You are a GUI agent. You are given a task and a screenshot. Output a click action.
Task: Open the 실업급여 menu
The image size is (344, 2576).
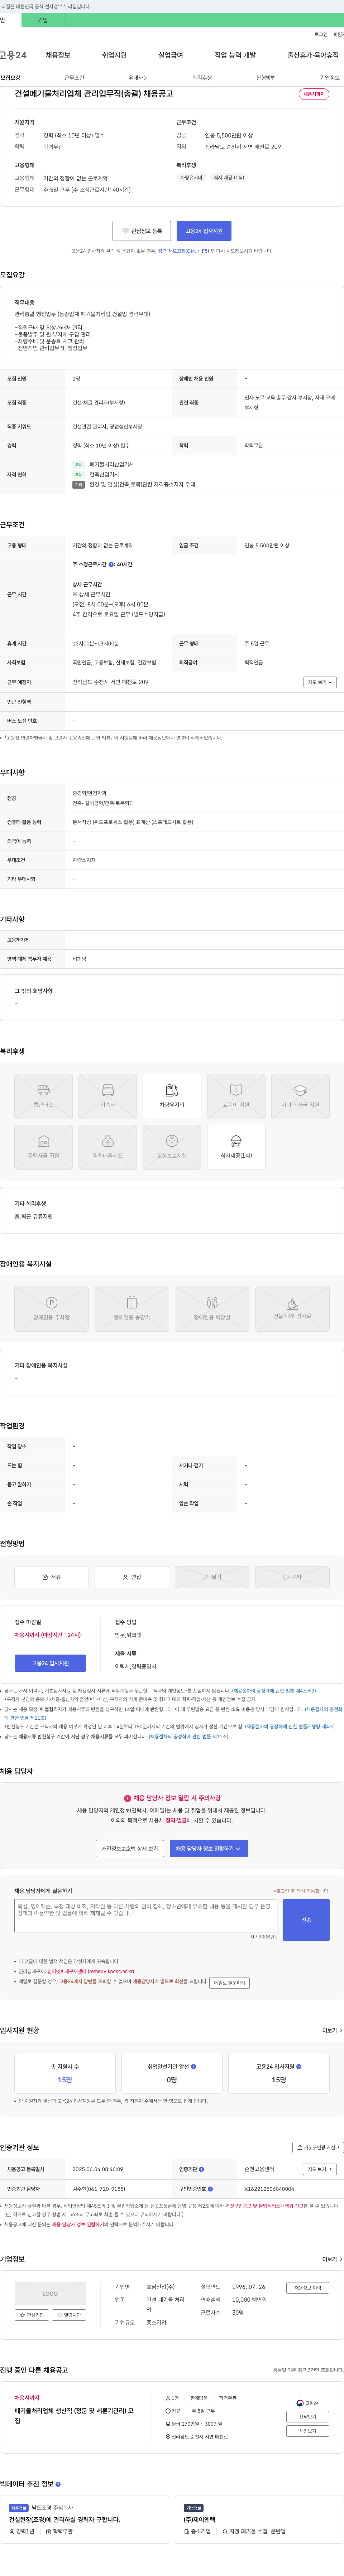pos(171,55)
